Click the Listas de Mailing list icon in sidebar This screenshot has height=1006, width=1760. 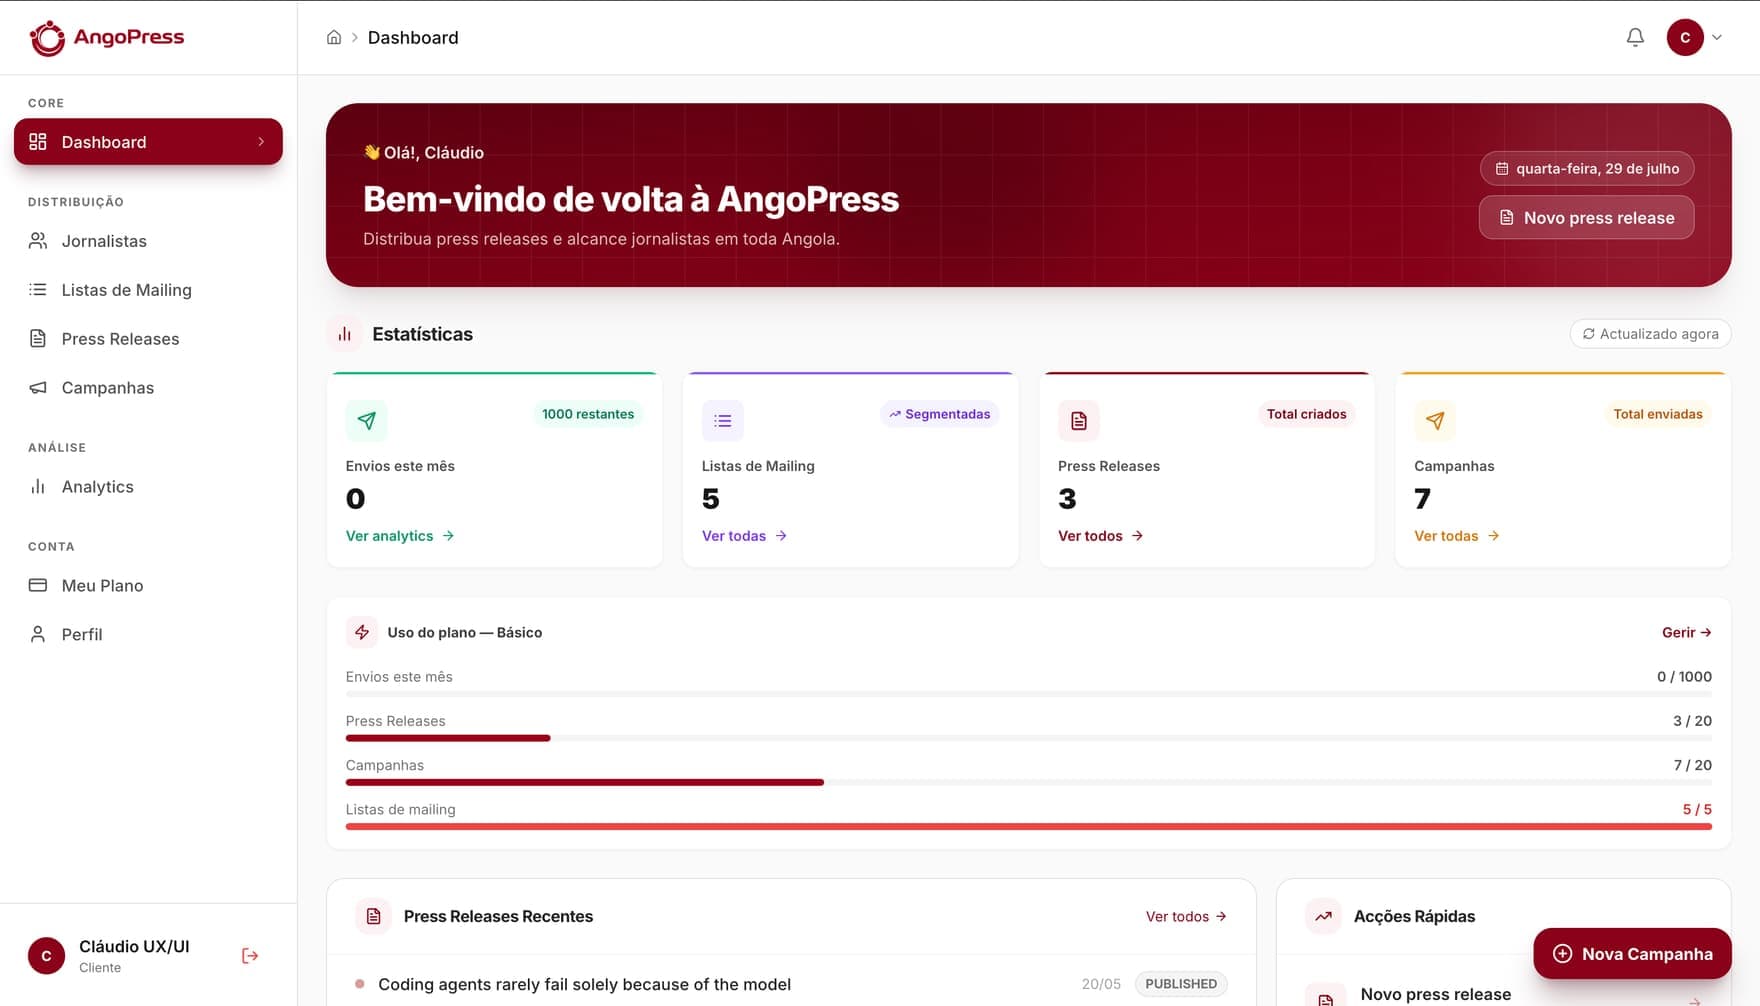pyautogui.click(x=38, y=289)
